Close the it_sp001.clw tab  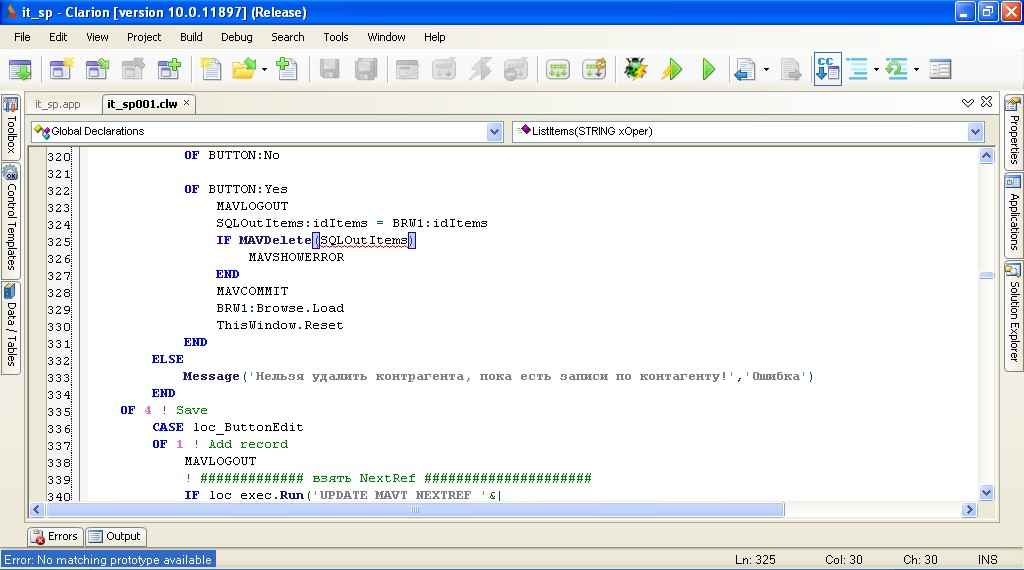[186, 103]
